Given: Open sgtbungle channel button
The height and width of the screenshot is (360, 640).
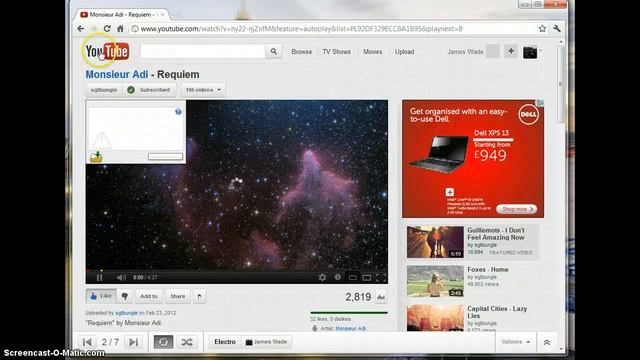Looking at the screenshot, I should (x=104, y=90).
